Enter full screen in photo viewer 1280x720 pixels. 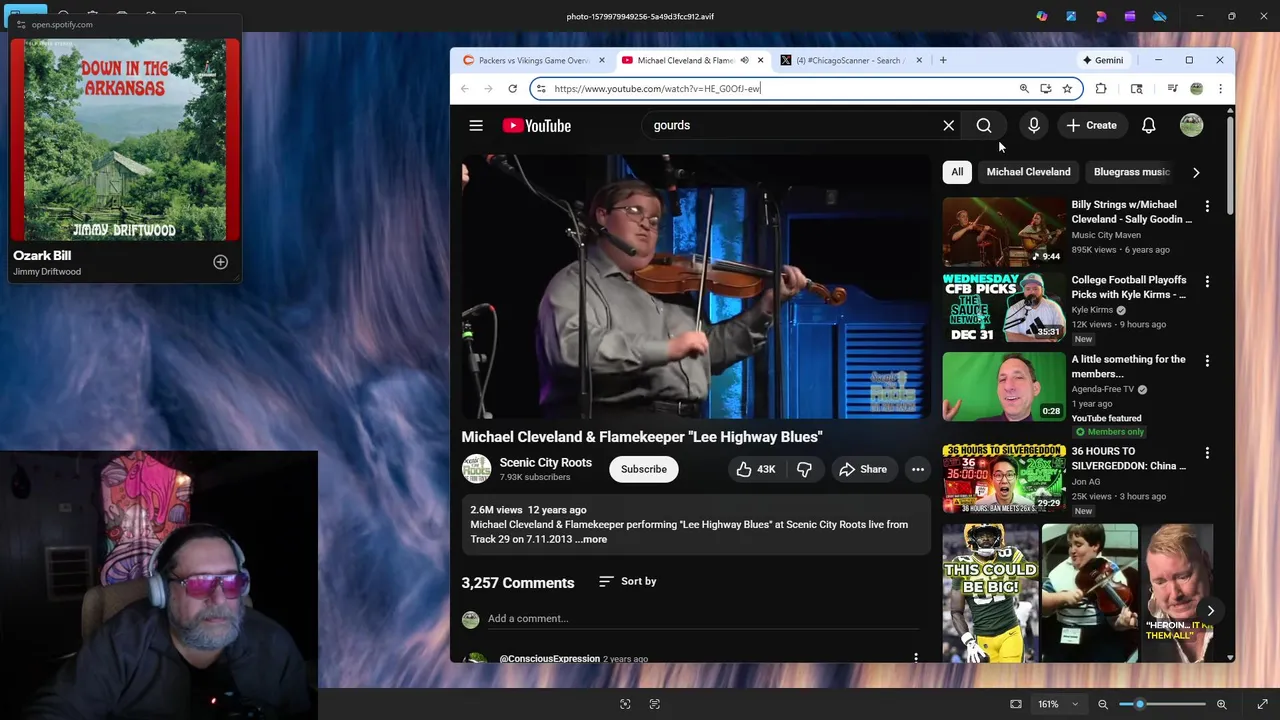[x=1262, y=704]
